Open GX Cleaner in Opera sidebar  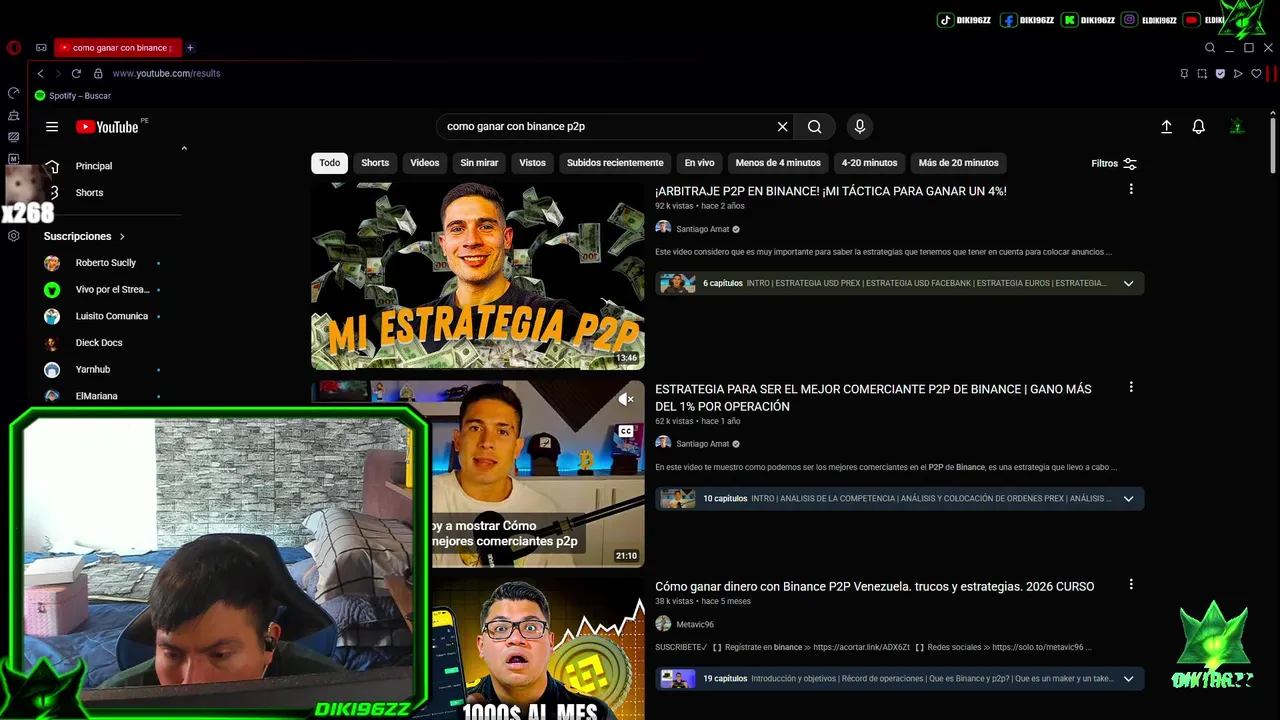coord(14,115)
